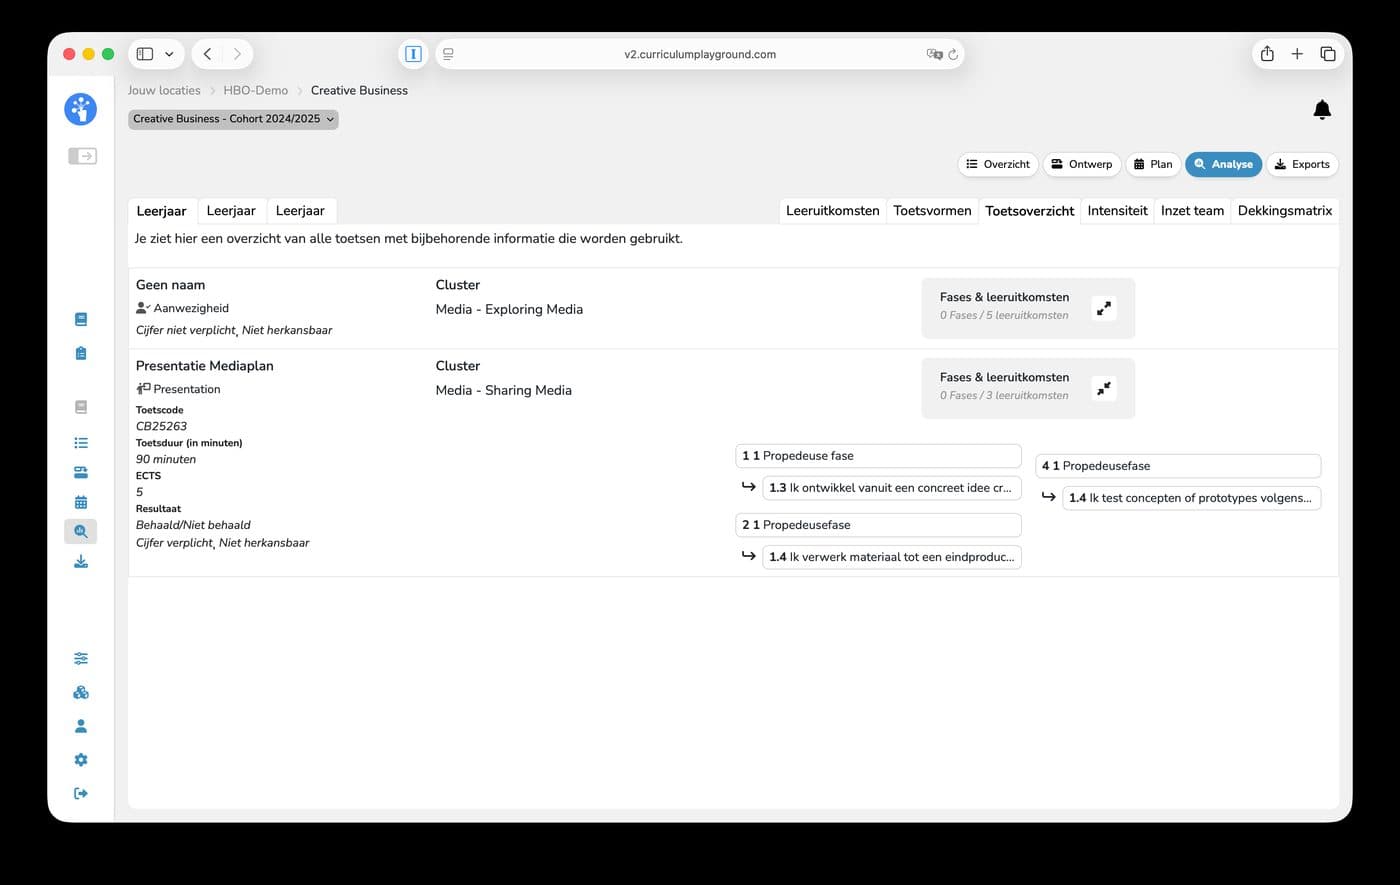This screenshot has width=1400, height=885.
Task: Click the 'Media - Exploring Media' cluster text
Action: point(509,309)
